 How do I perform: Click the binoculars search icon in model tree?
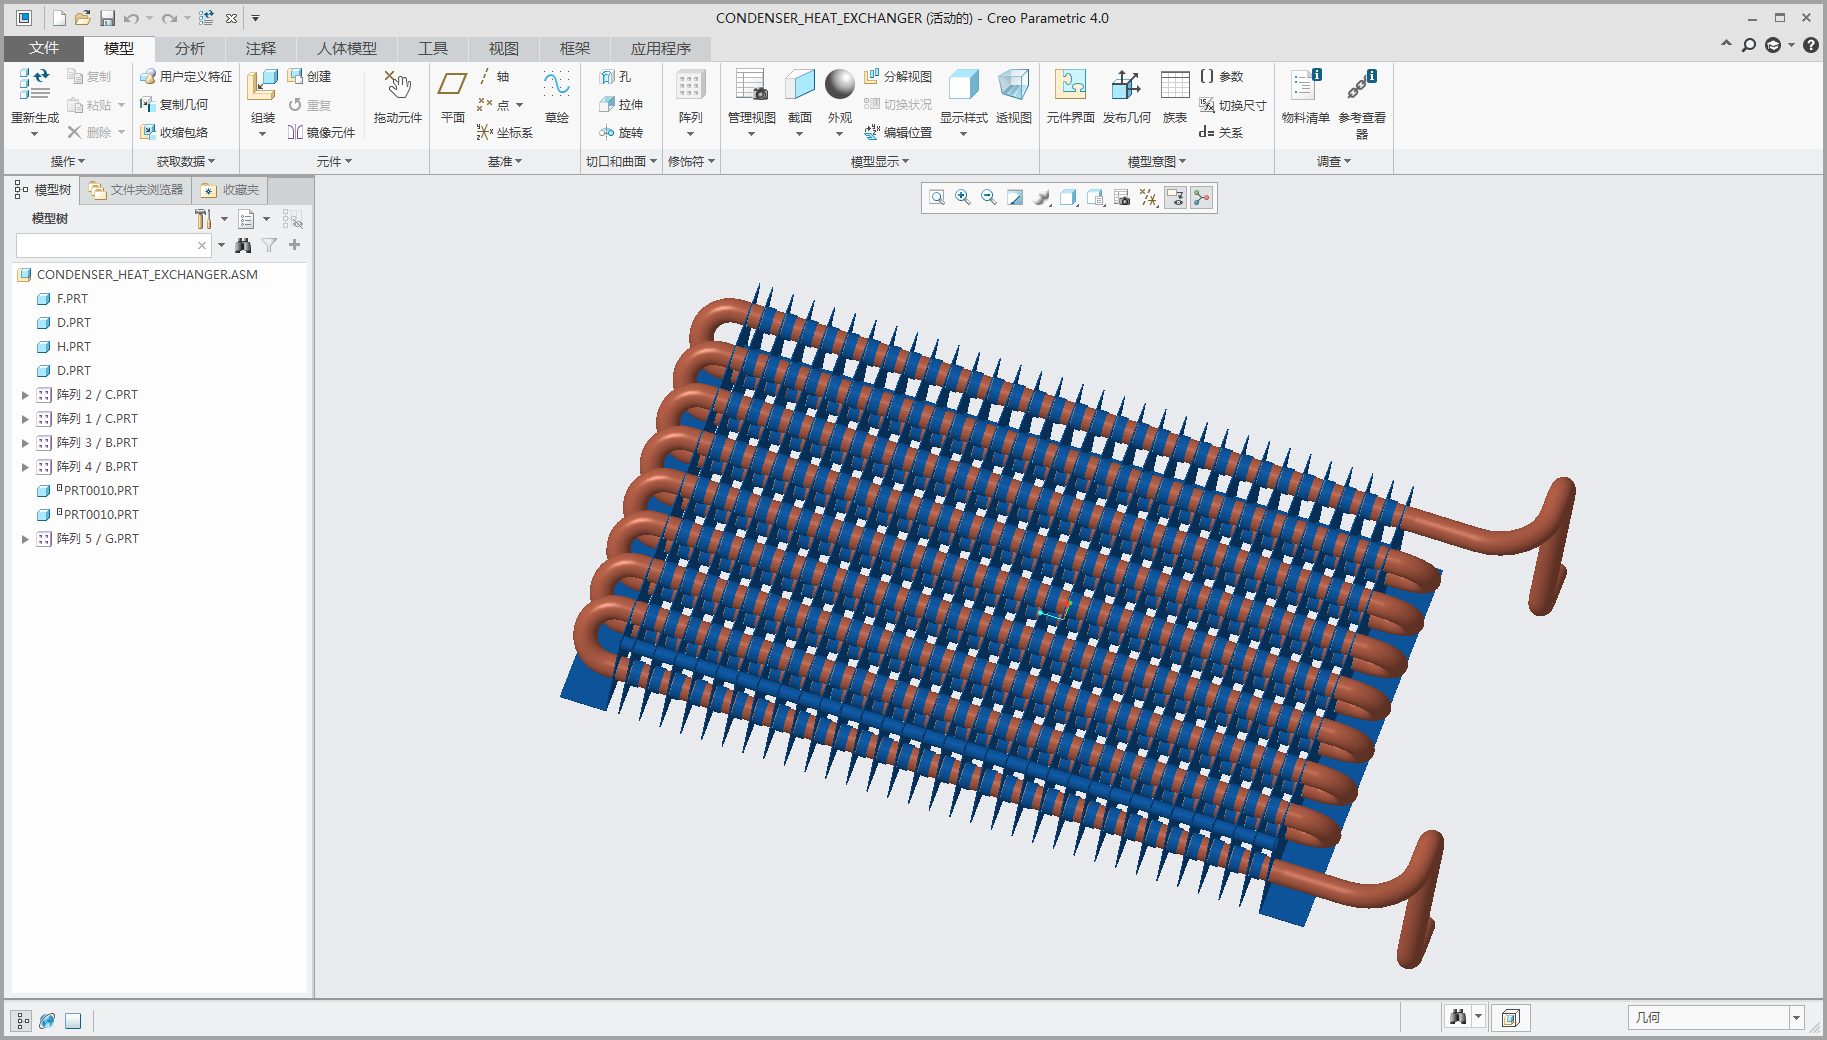click(x=243, y=245)
